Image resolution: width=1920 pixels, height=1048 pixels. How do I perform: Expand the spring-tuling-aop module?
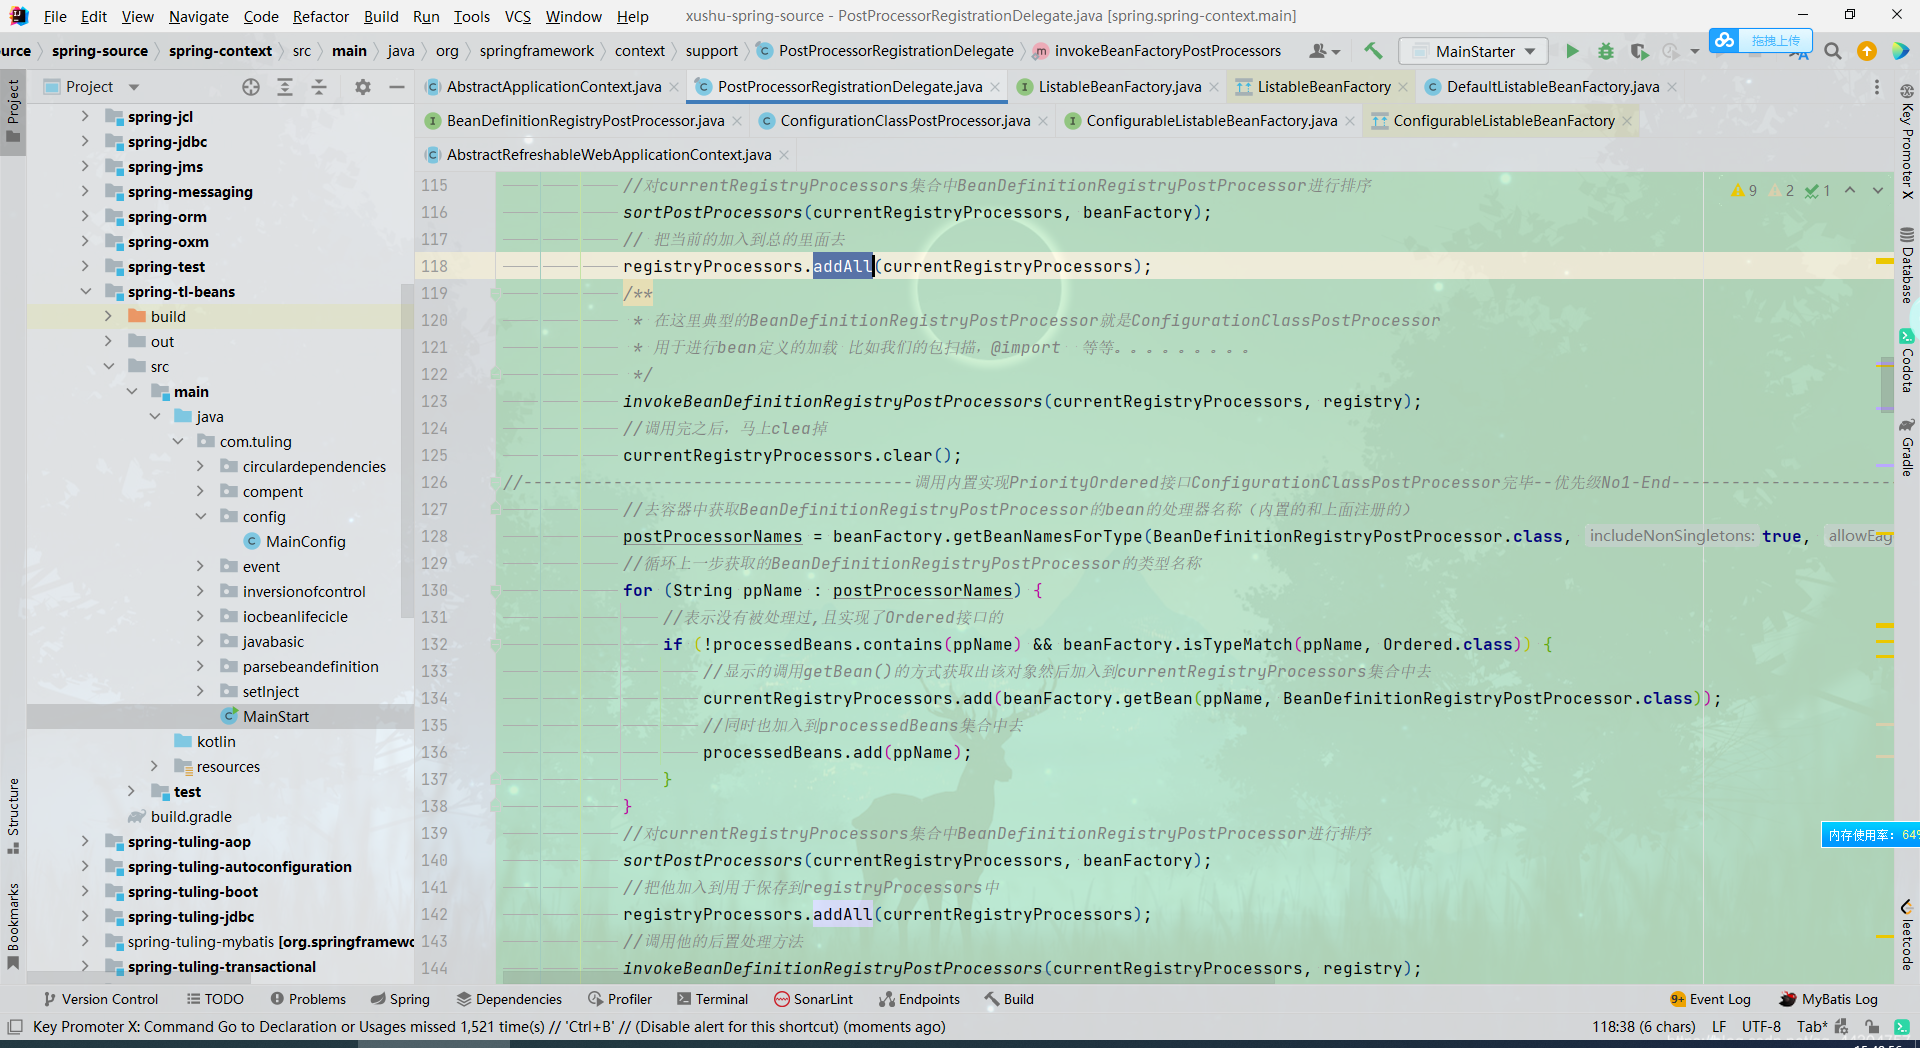[x=86, y=842]
